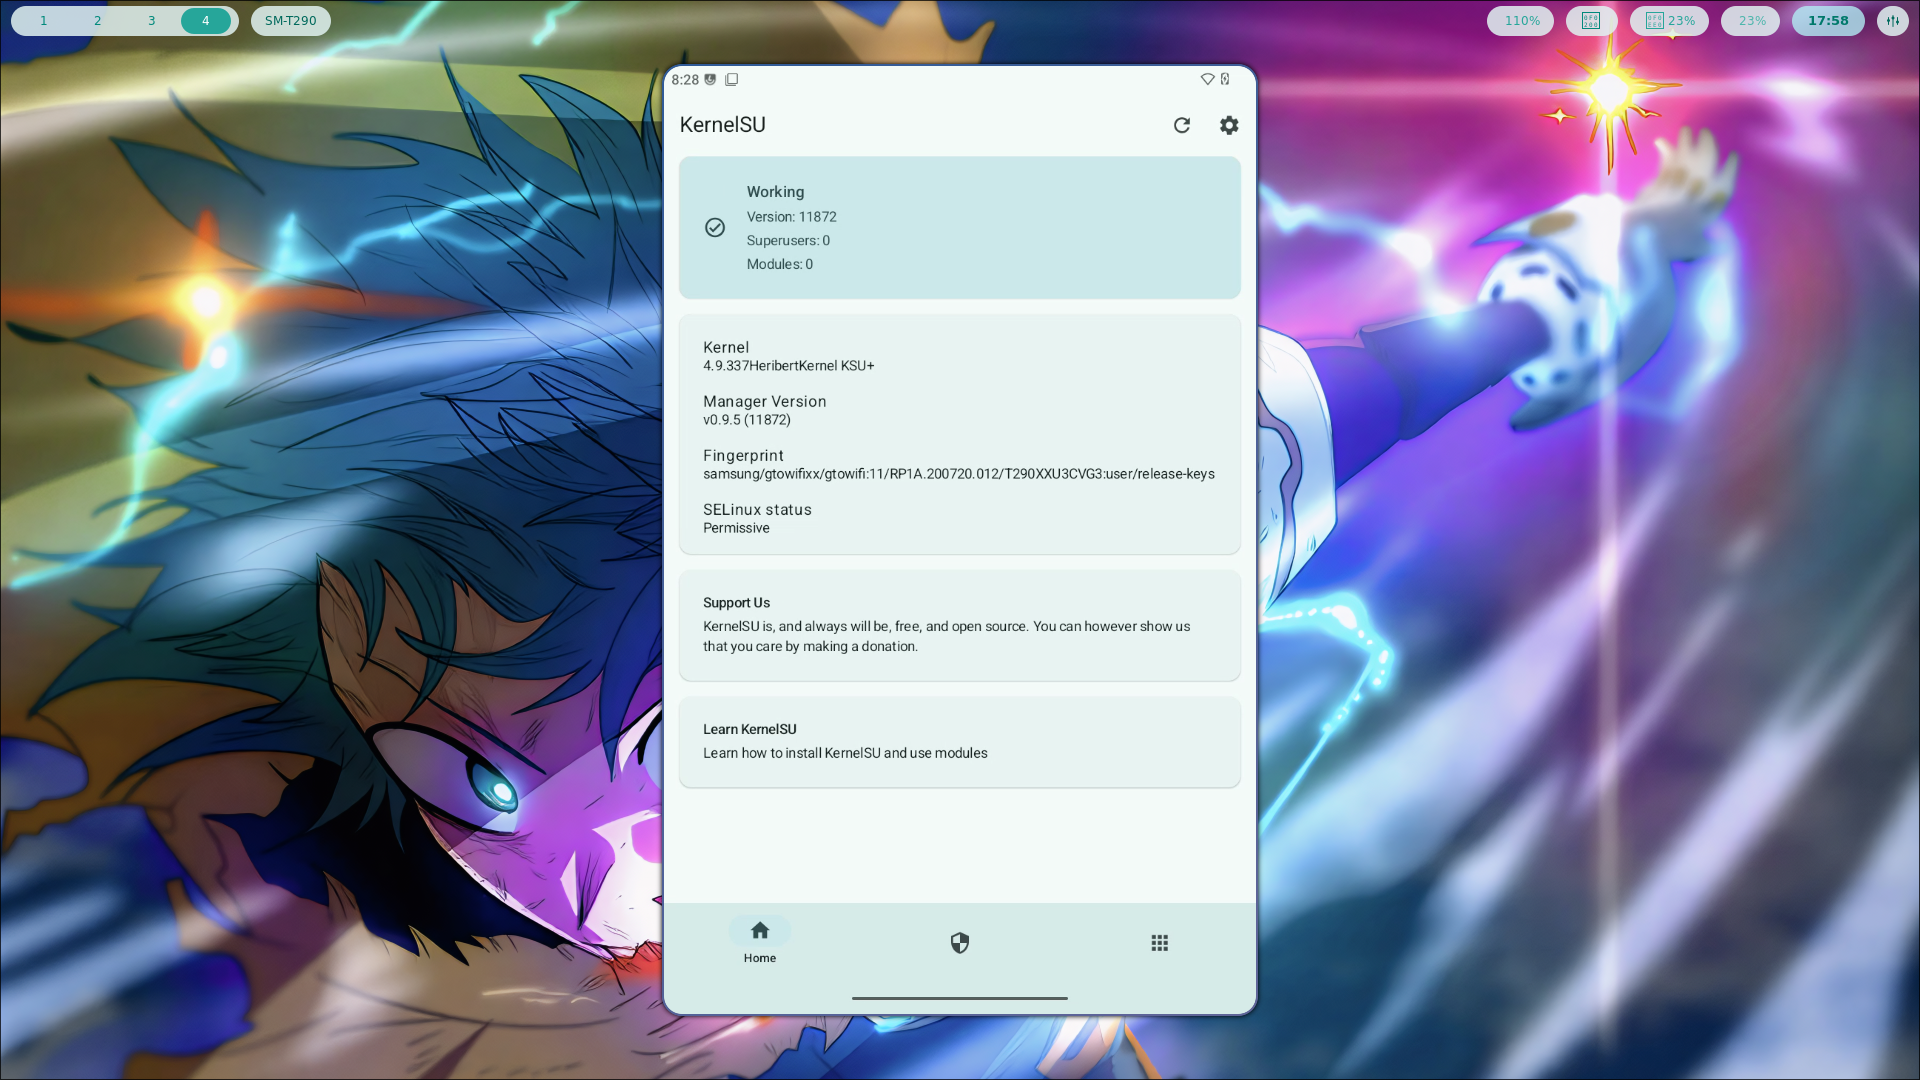Click the Working status checkmark icon
The image size is (1920, 1080).
pos(715,228)
